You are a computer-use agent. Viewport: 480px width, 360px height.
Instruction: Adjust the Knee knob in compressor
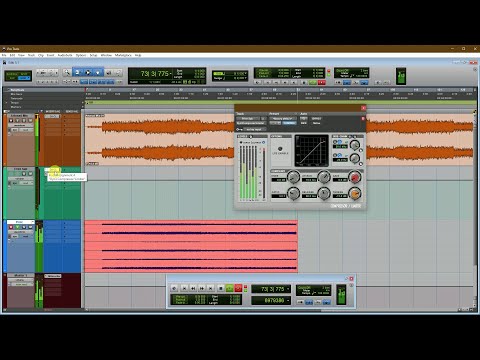point(293,177)
